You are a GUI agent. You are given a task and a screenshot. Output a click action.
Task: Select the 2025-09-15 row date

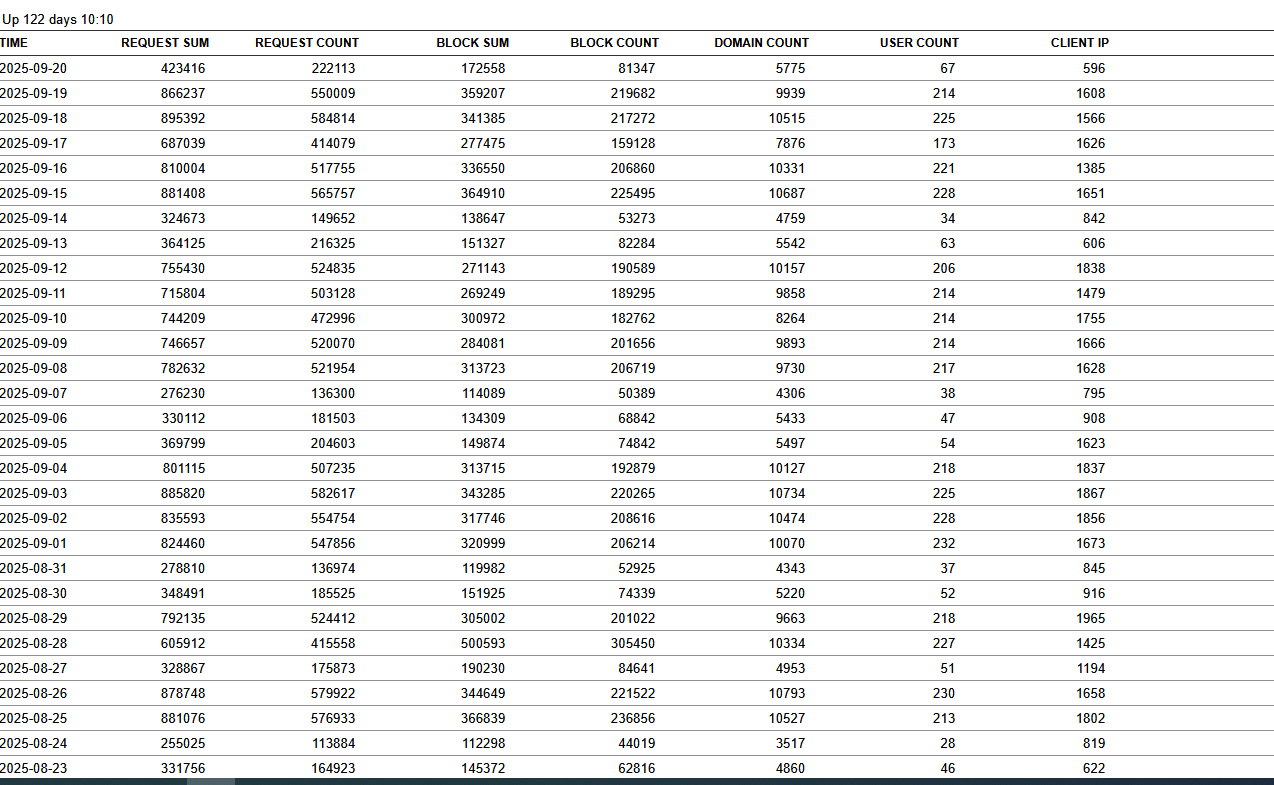34,194
